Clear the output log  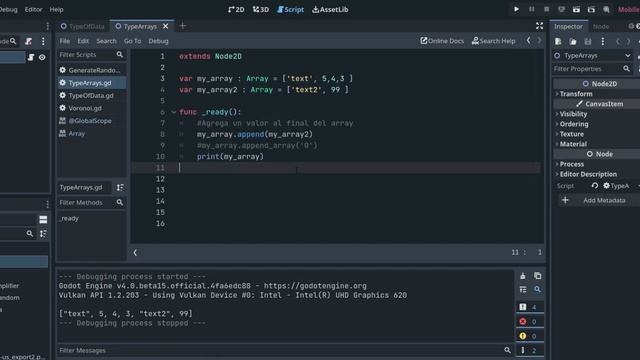[523, 276]
